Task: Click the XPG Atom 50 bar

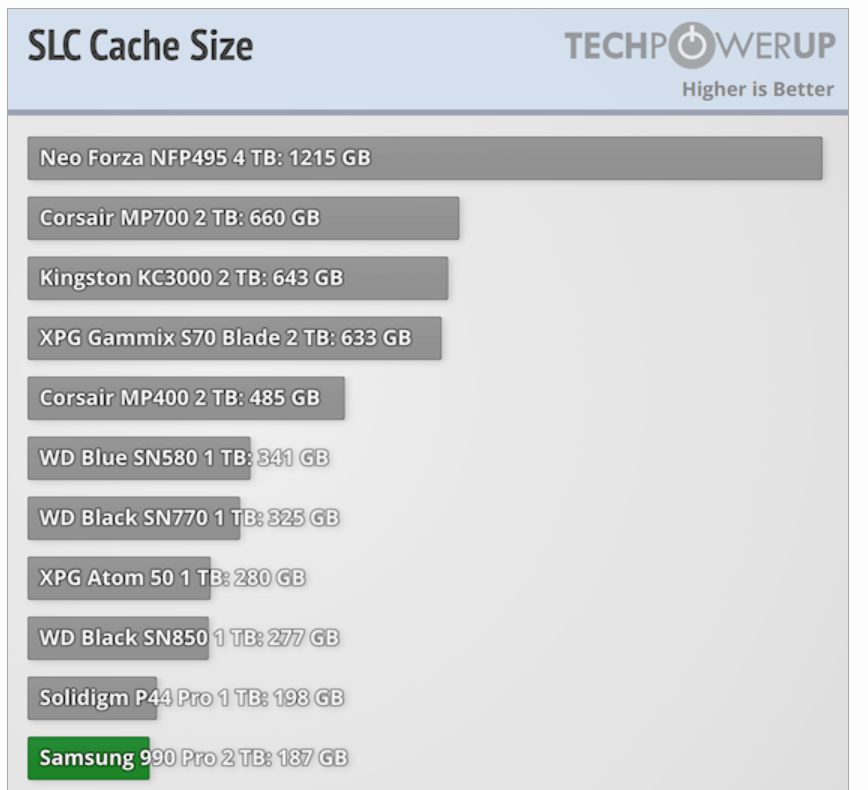Action: click(119, 578)
